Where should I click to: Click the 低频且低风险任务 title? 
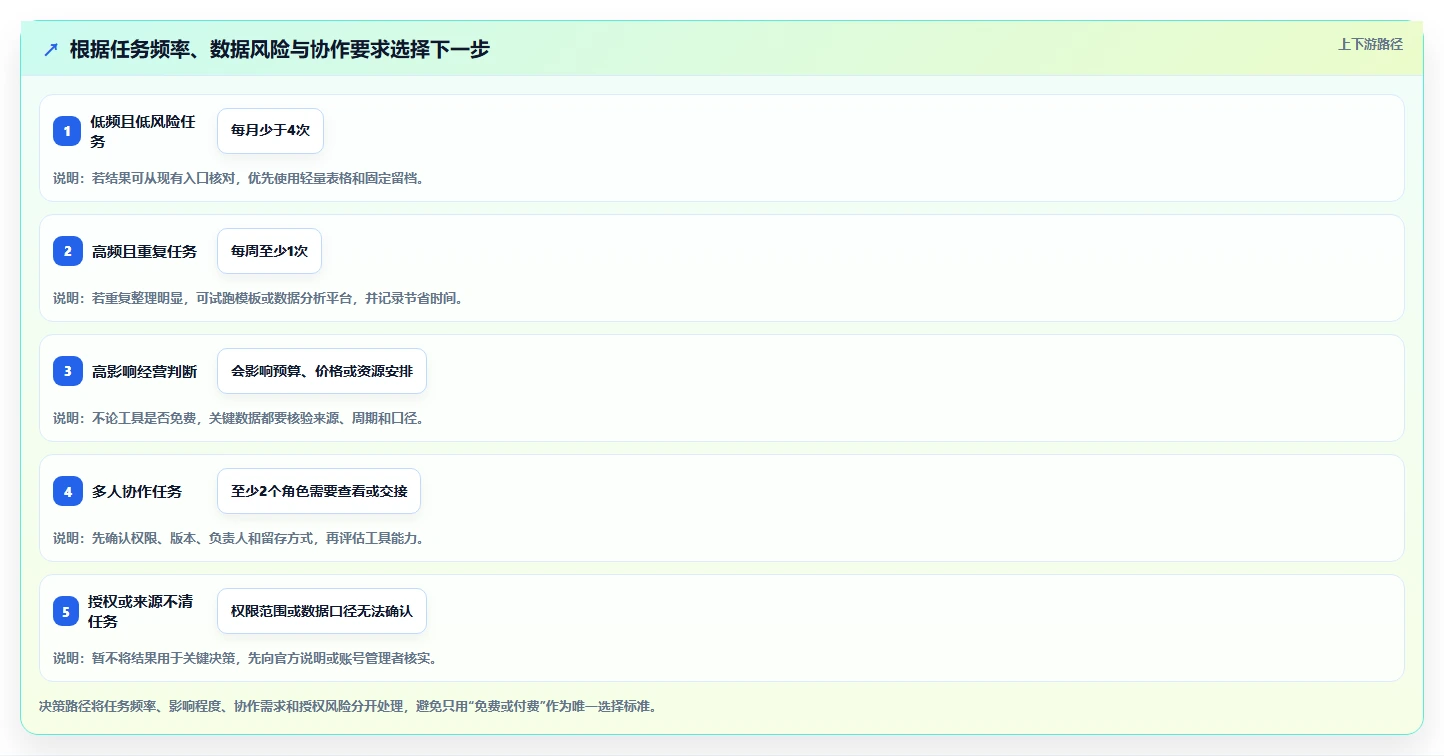click(143, 131)
